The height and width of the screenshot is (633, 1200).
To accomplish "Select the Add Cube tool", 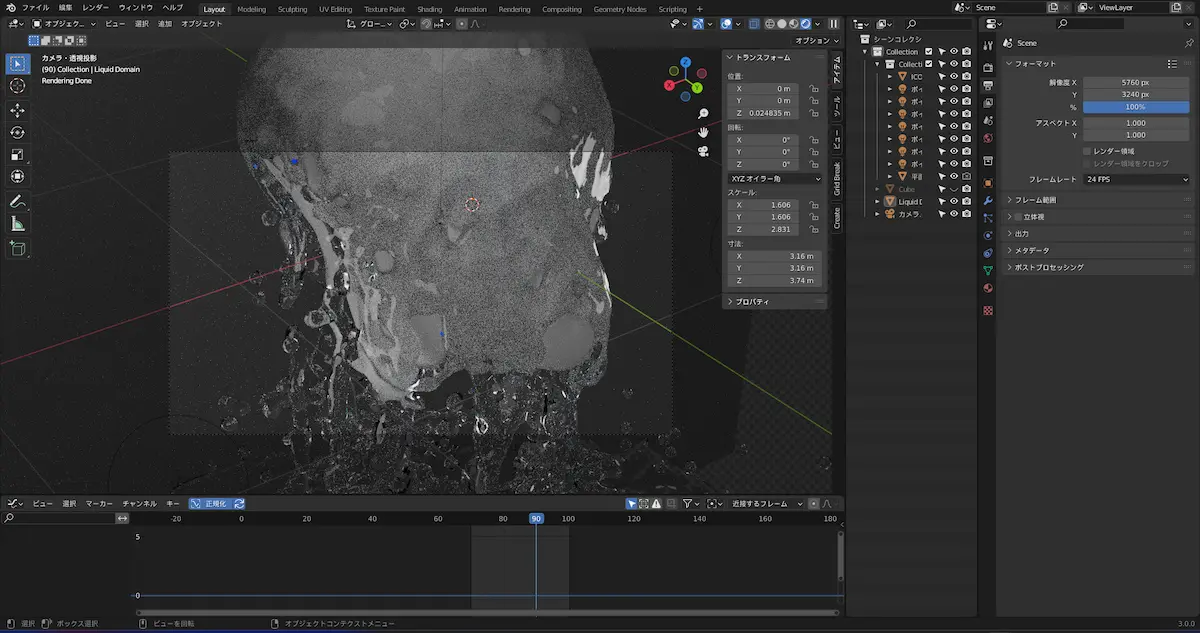I will (x=17, y=247).
